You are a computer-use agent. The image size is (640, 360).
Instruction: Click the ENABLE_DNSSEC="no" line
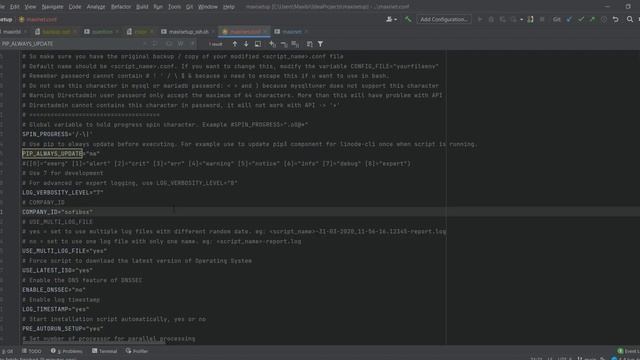tap(54, 290)
